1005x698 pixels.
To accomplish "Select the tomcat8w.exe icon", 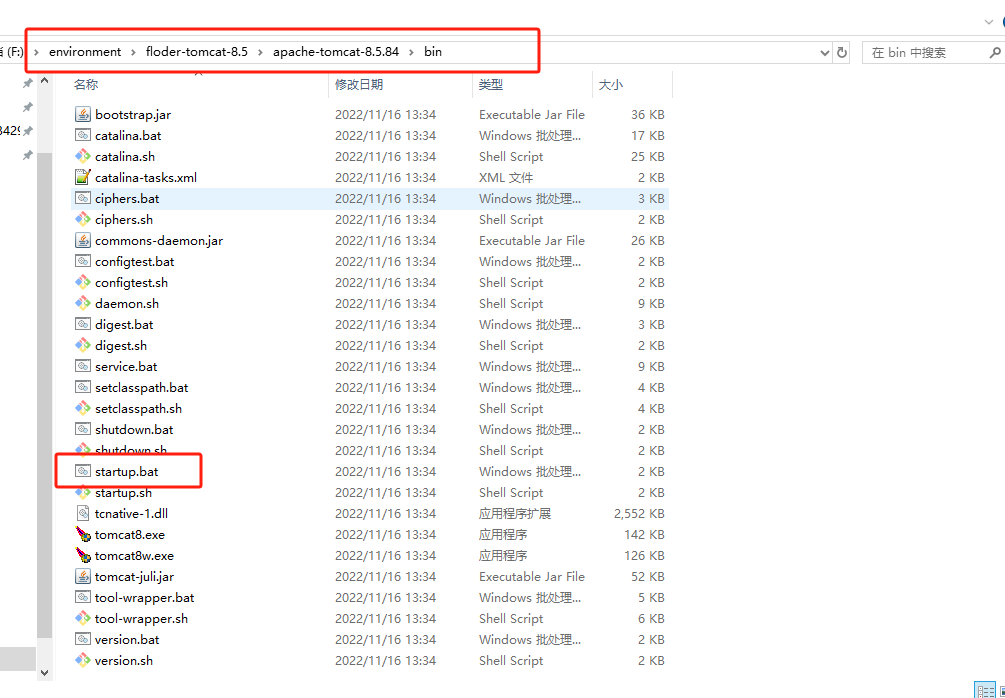I will [83, 556].
